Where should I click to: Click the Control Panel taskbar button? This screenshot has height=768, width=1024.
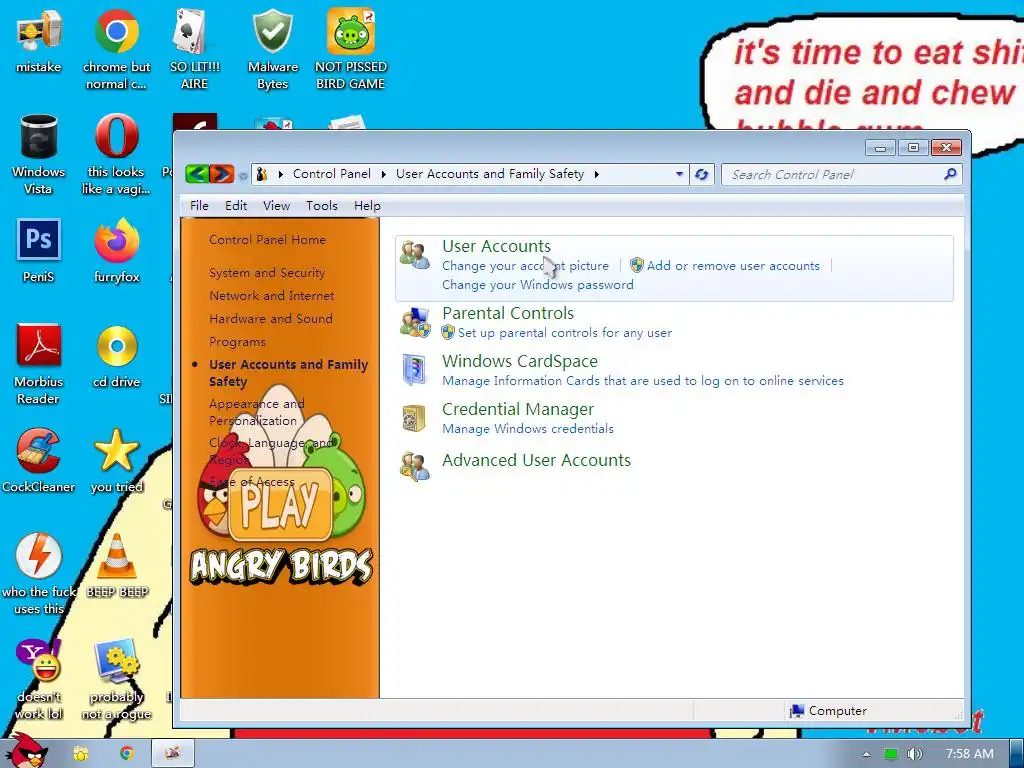pyautogui.click(x=173, y=753)
